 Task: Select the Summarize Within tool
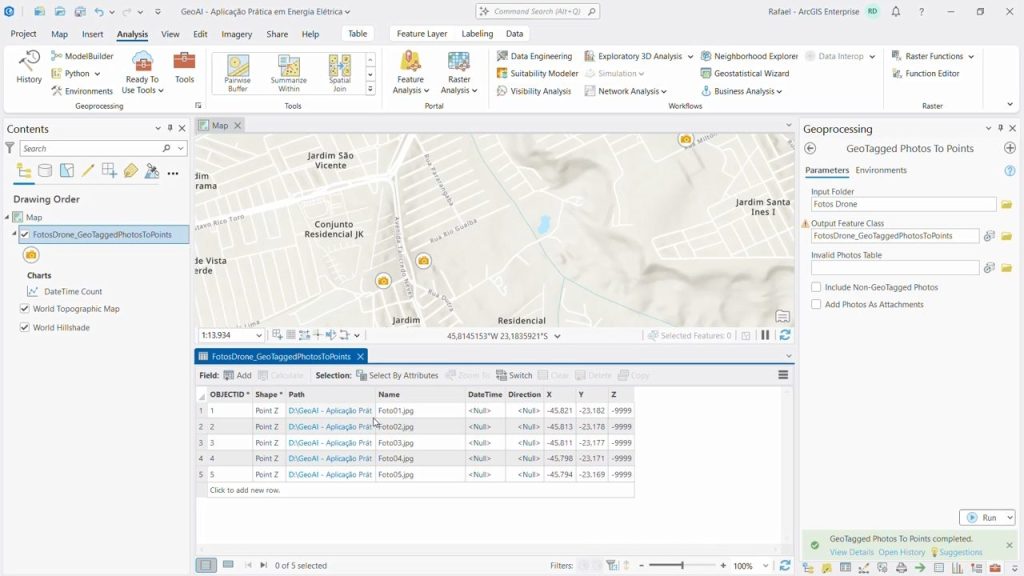pos(289,73)
